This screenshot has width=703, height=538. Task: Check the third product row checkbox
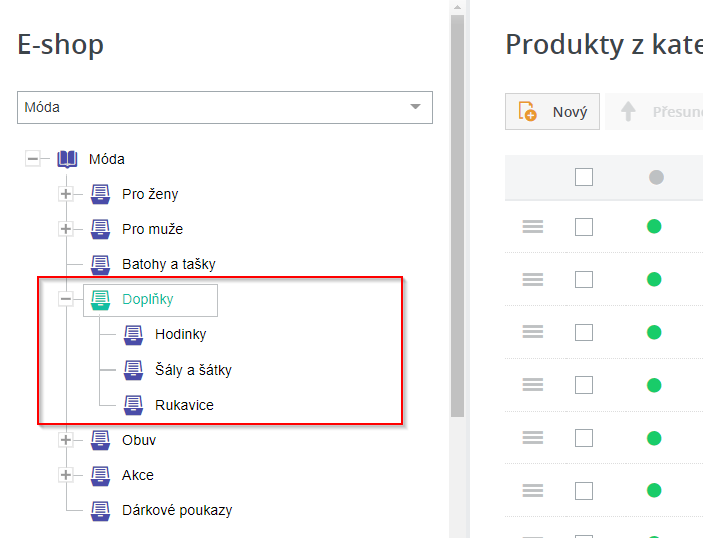tap(584, 332)
